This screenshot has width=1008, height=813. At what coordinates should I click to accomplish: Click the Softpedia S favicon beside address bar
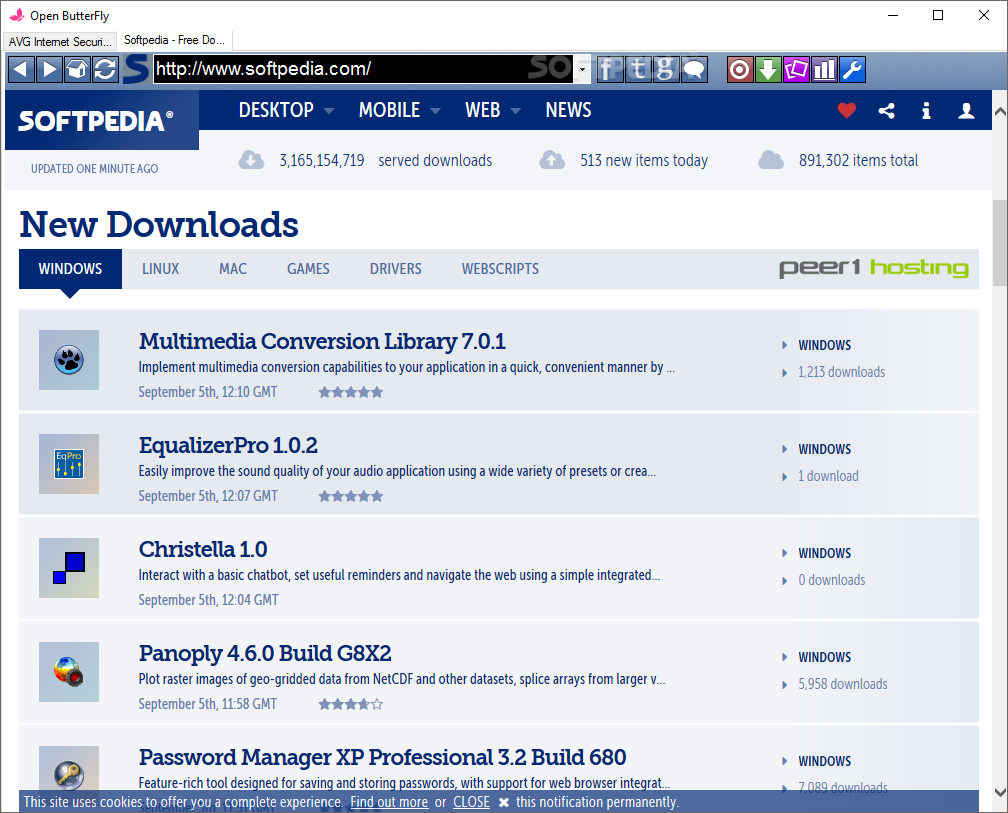[x=136, y=69]
